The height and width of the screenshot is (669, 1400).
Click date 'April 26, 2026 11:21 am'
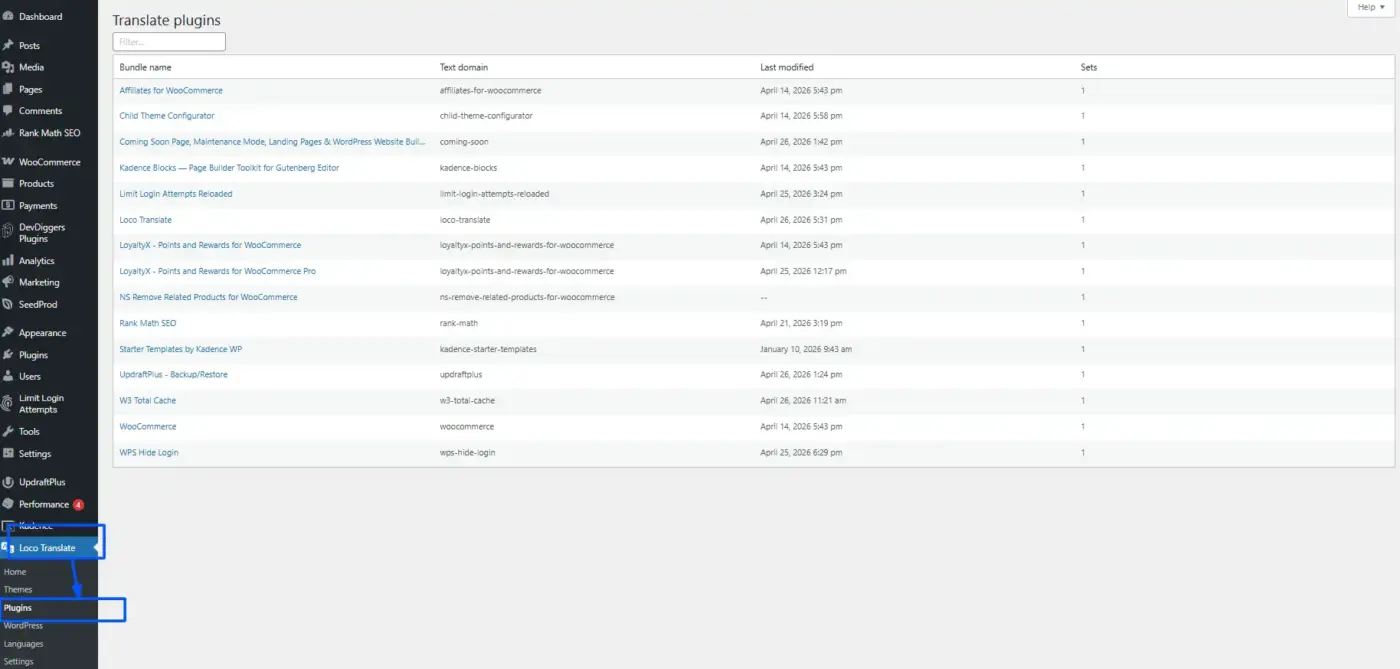click(x=803, y=401)
